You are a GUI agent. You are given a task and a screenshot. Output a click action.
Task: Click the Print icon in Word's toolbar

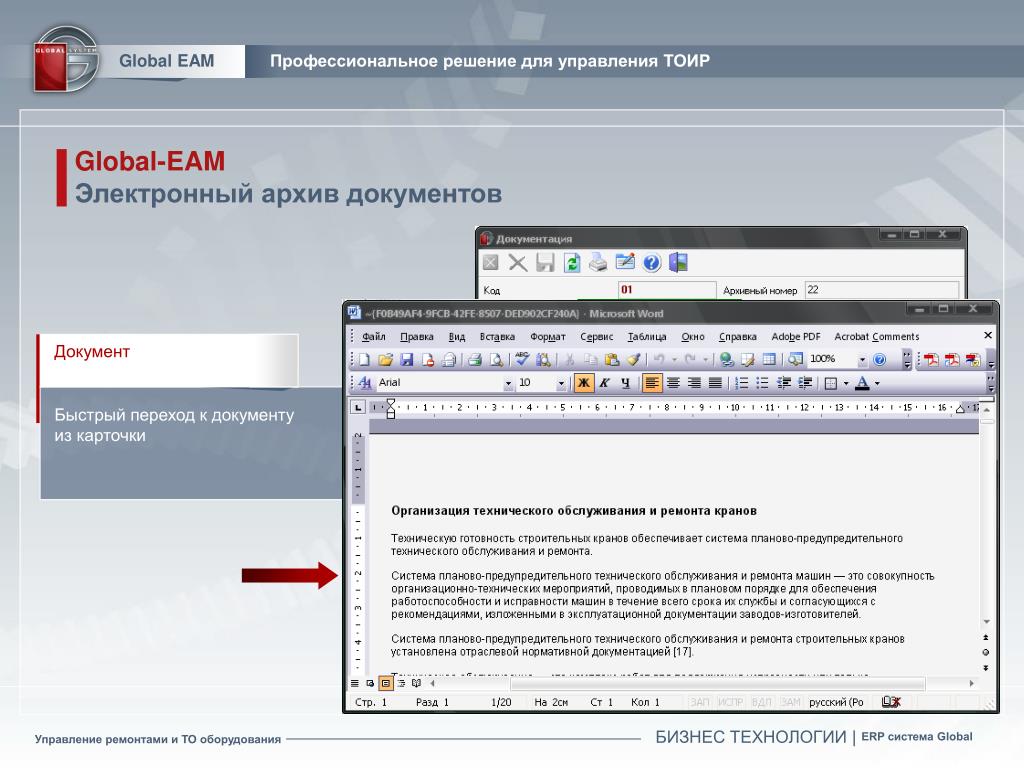[475, 359]
